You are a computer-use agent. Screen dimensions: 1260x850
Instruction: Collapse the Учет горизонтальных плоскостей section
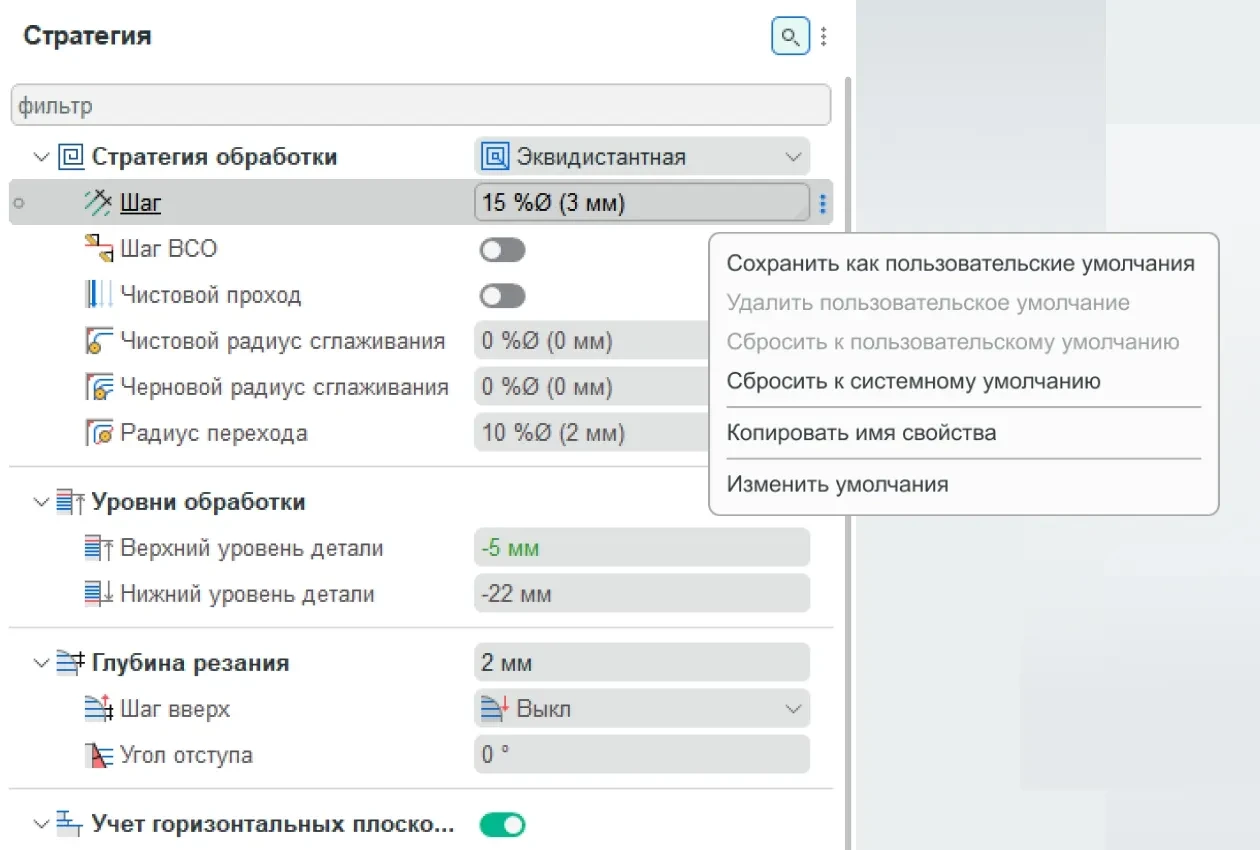tap(41, 824)
